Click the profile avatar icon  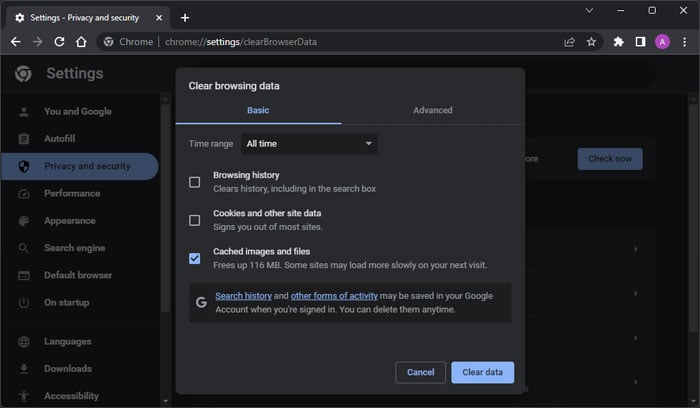point(662,42)
